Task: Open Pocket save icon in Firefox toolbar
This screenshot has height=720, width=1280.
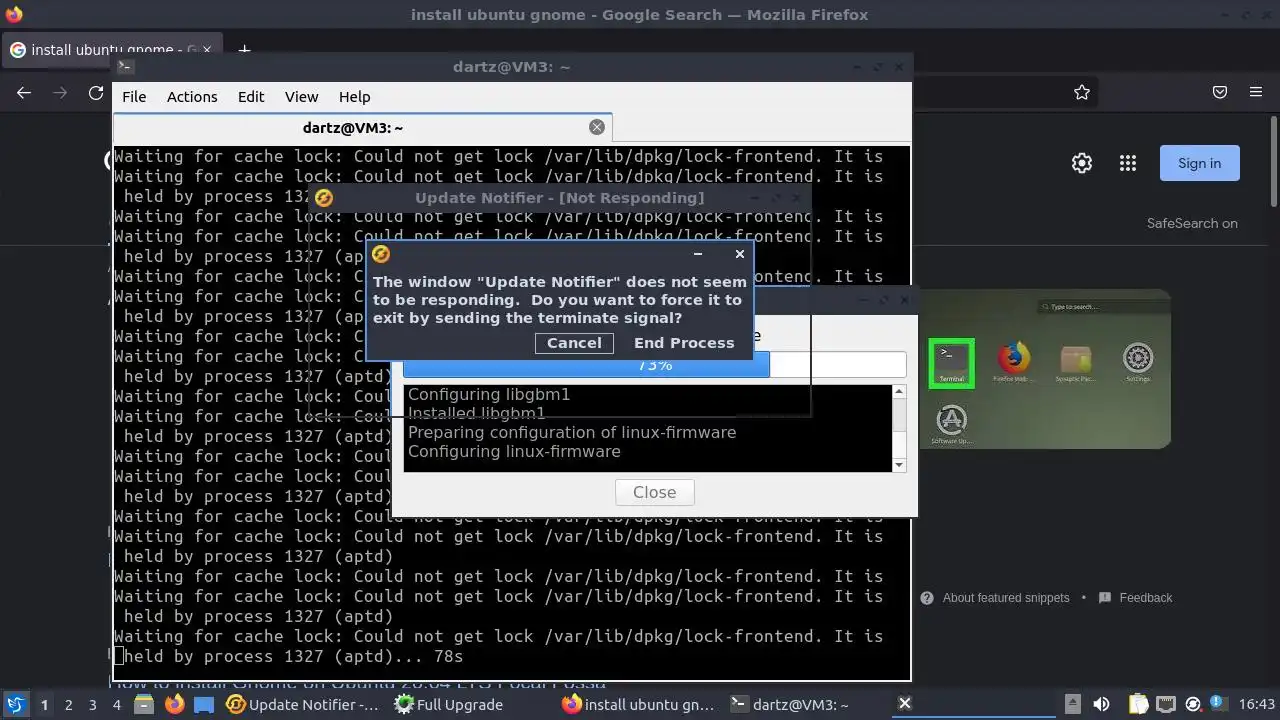Action: tap(1220, 92)
